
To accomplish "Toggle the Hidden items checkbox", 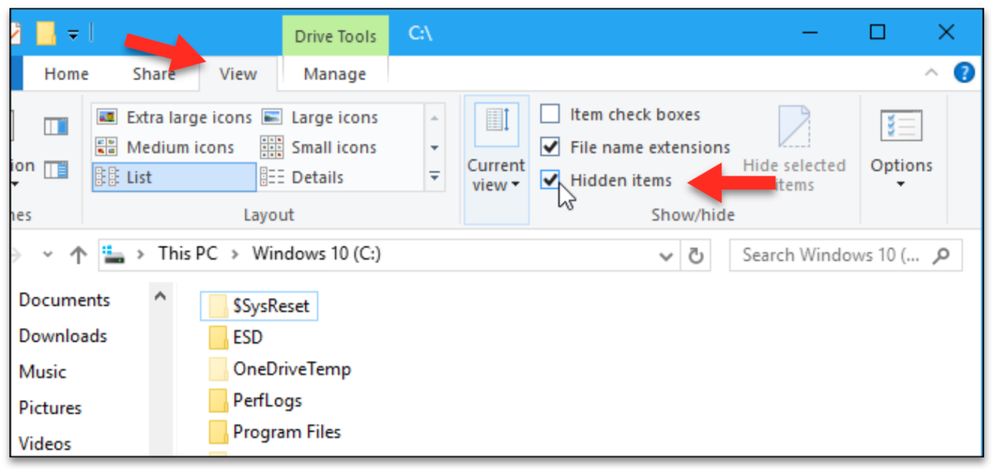I will [550, 180].
